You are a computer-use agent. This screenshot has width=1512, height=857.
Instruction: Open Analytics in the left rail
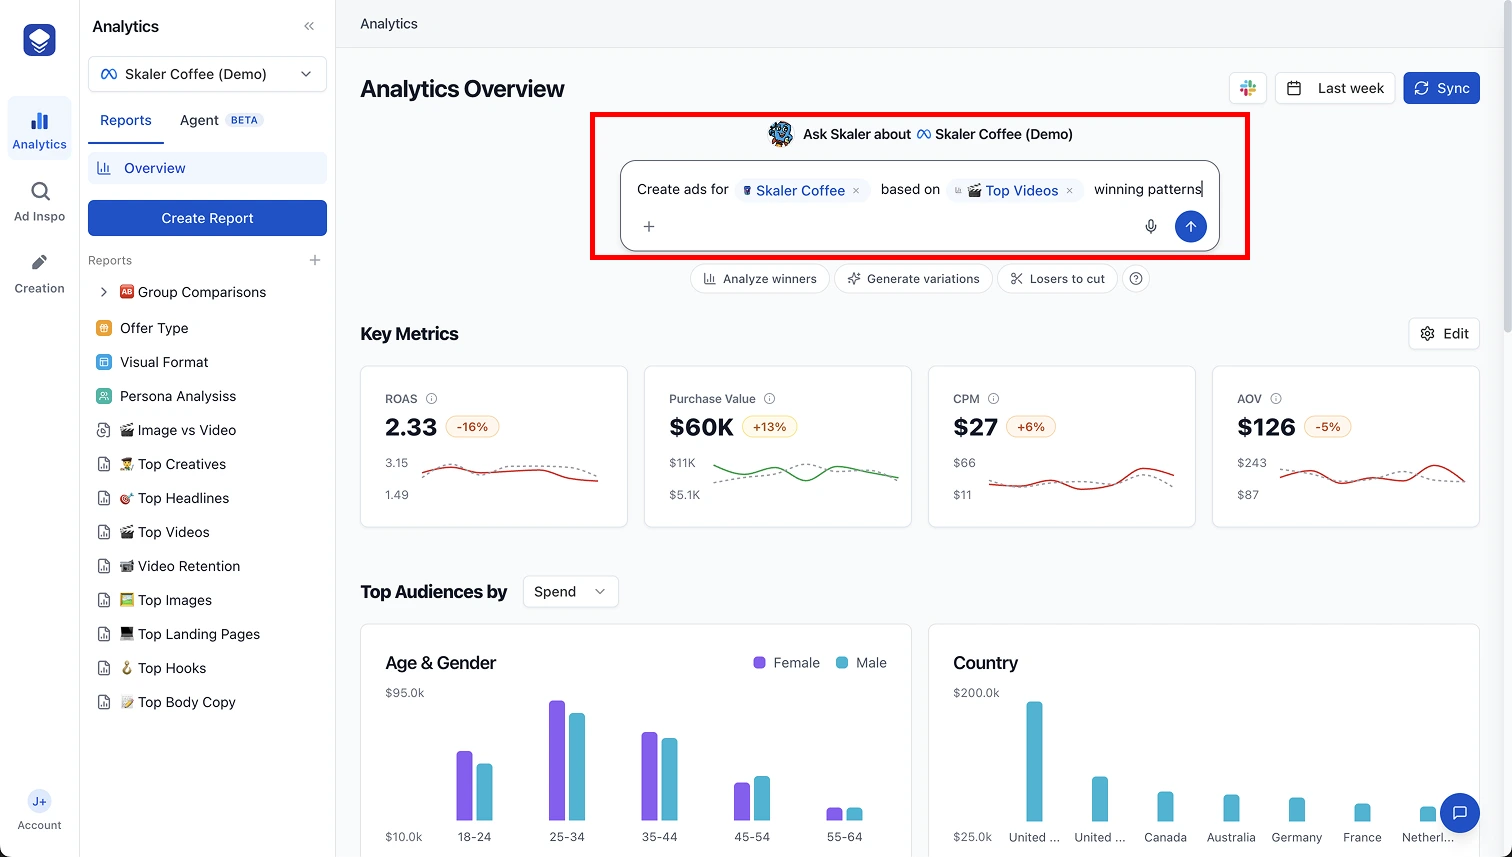pyautogui.click(x=39, y=129)
